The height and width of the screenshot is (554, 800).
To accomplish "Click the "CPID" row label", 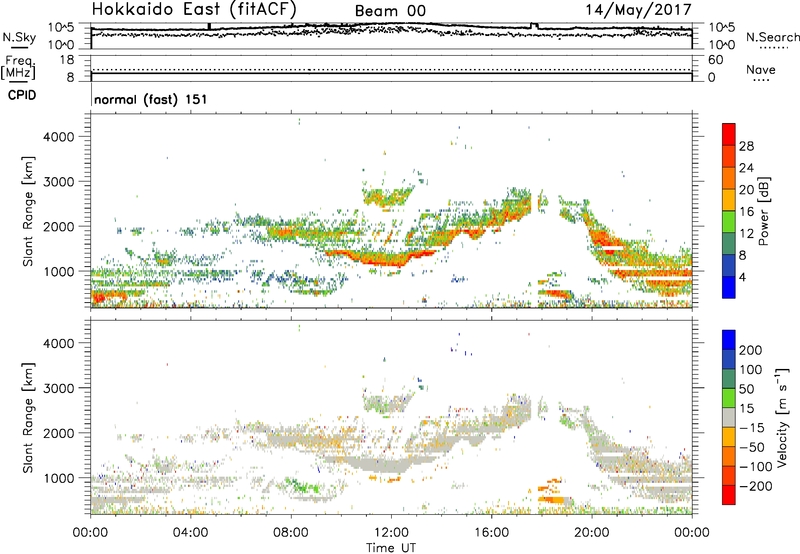I will 22,95.
